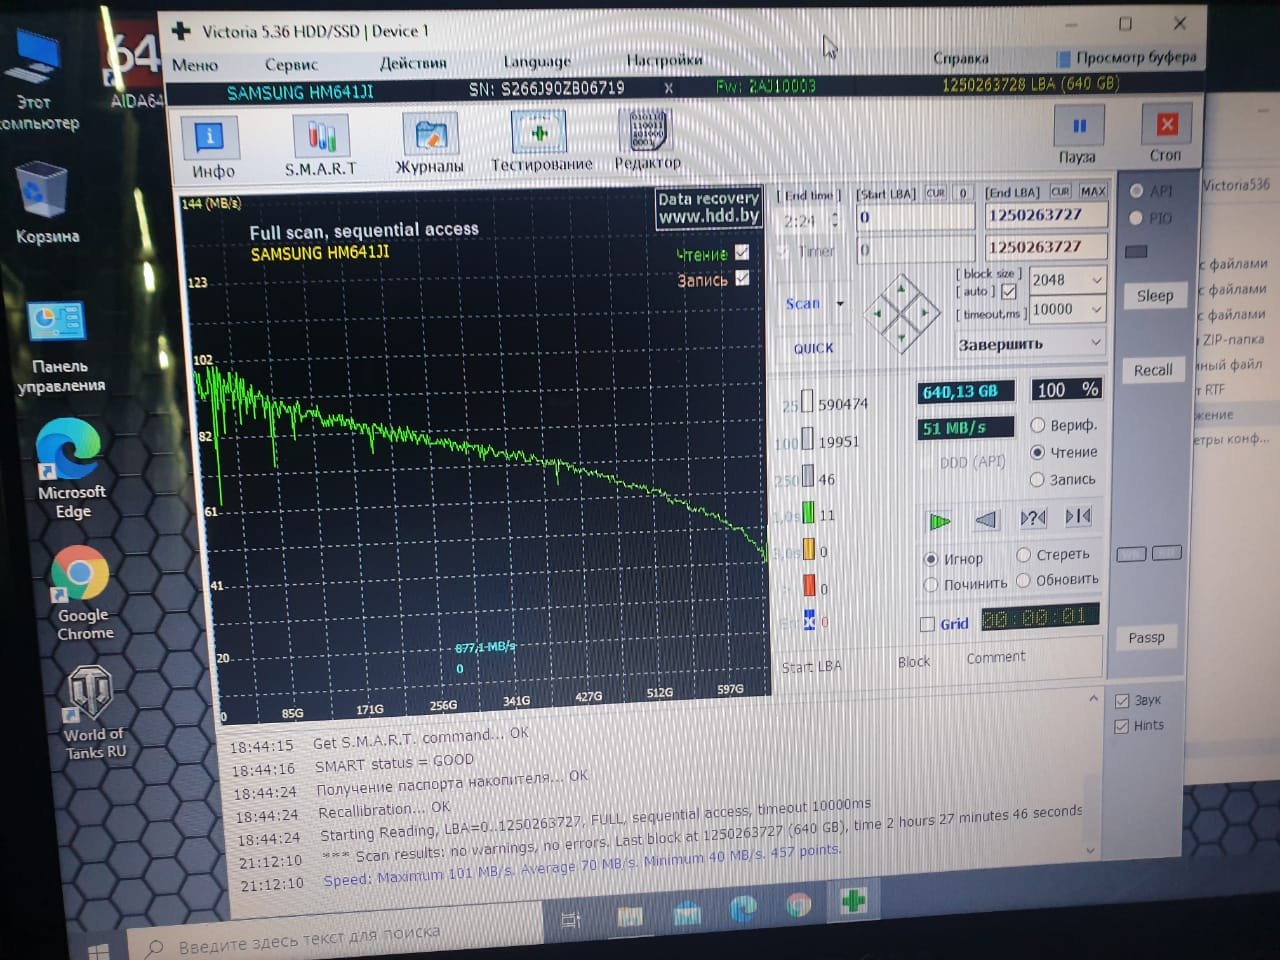Click the butterfly seek test button
Screen dimensions: 1280x960
[1078, 516]
